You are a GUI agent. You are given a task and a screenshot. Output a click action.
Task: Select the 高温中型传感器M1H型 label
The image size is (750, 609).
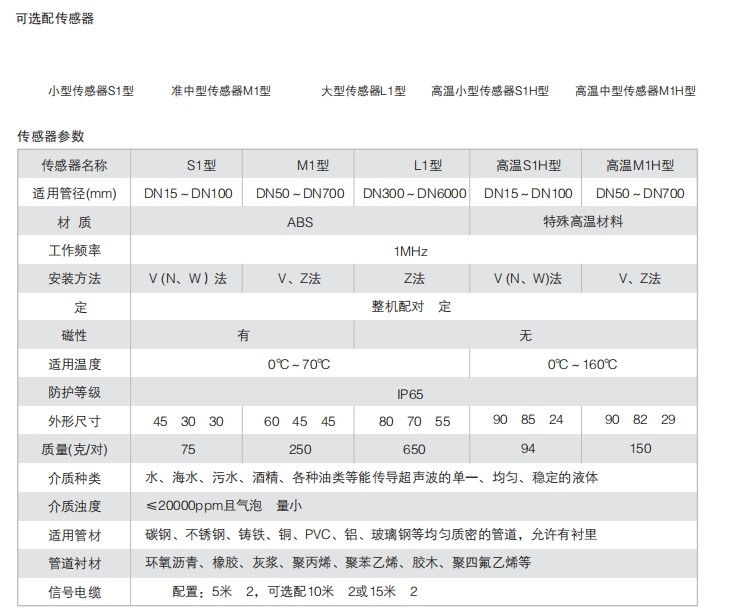pyautogui.click(x=635, y=91)
